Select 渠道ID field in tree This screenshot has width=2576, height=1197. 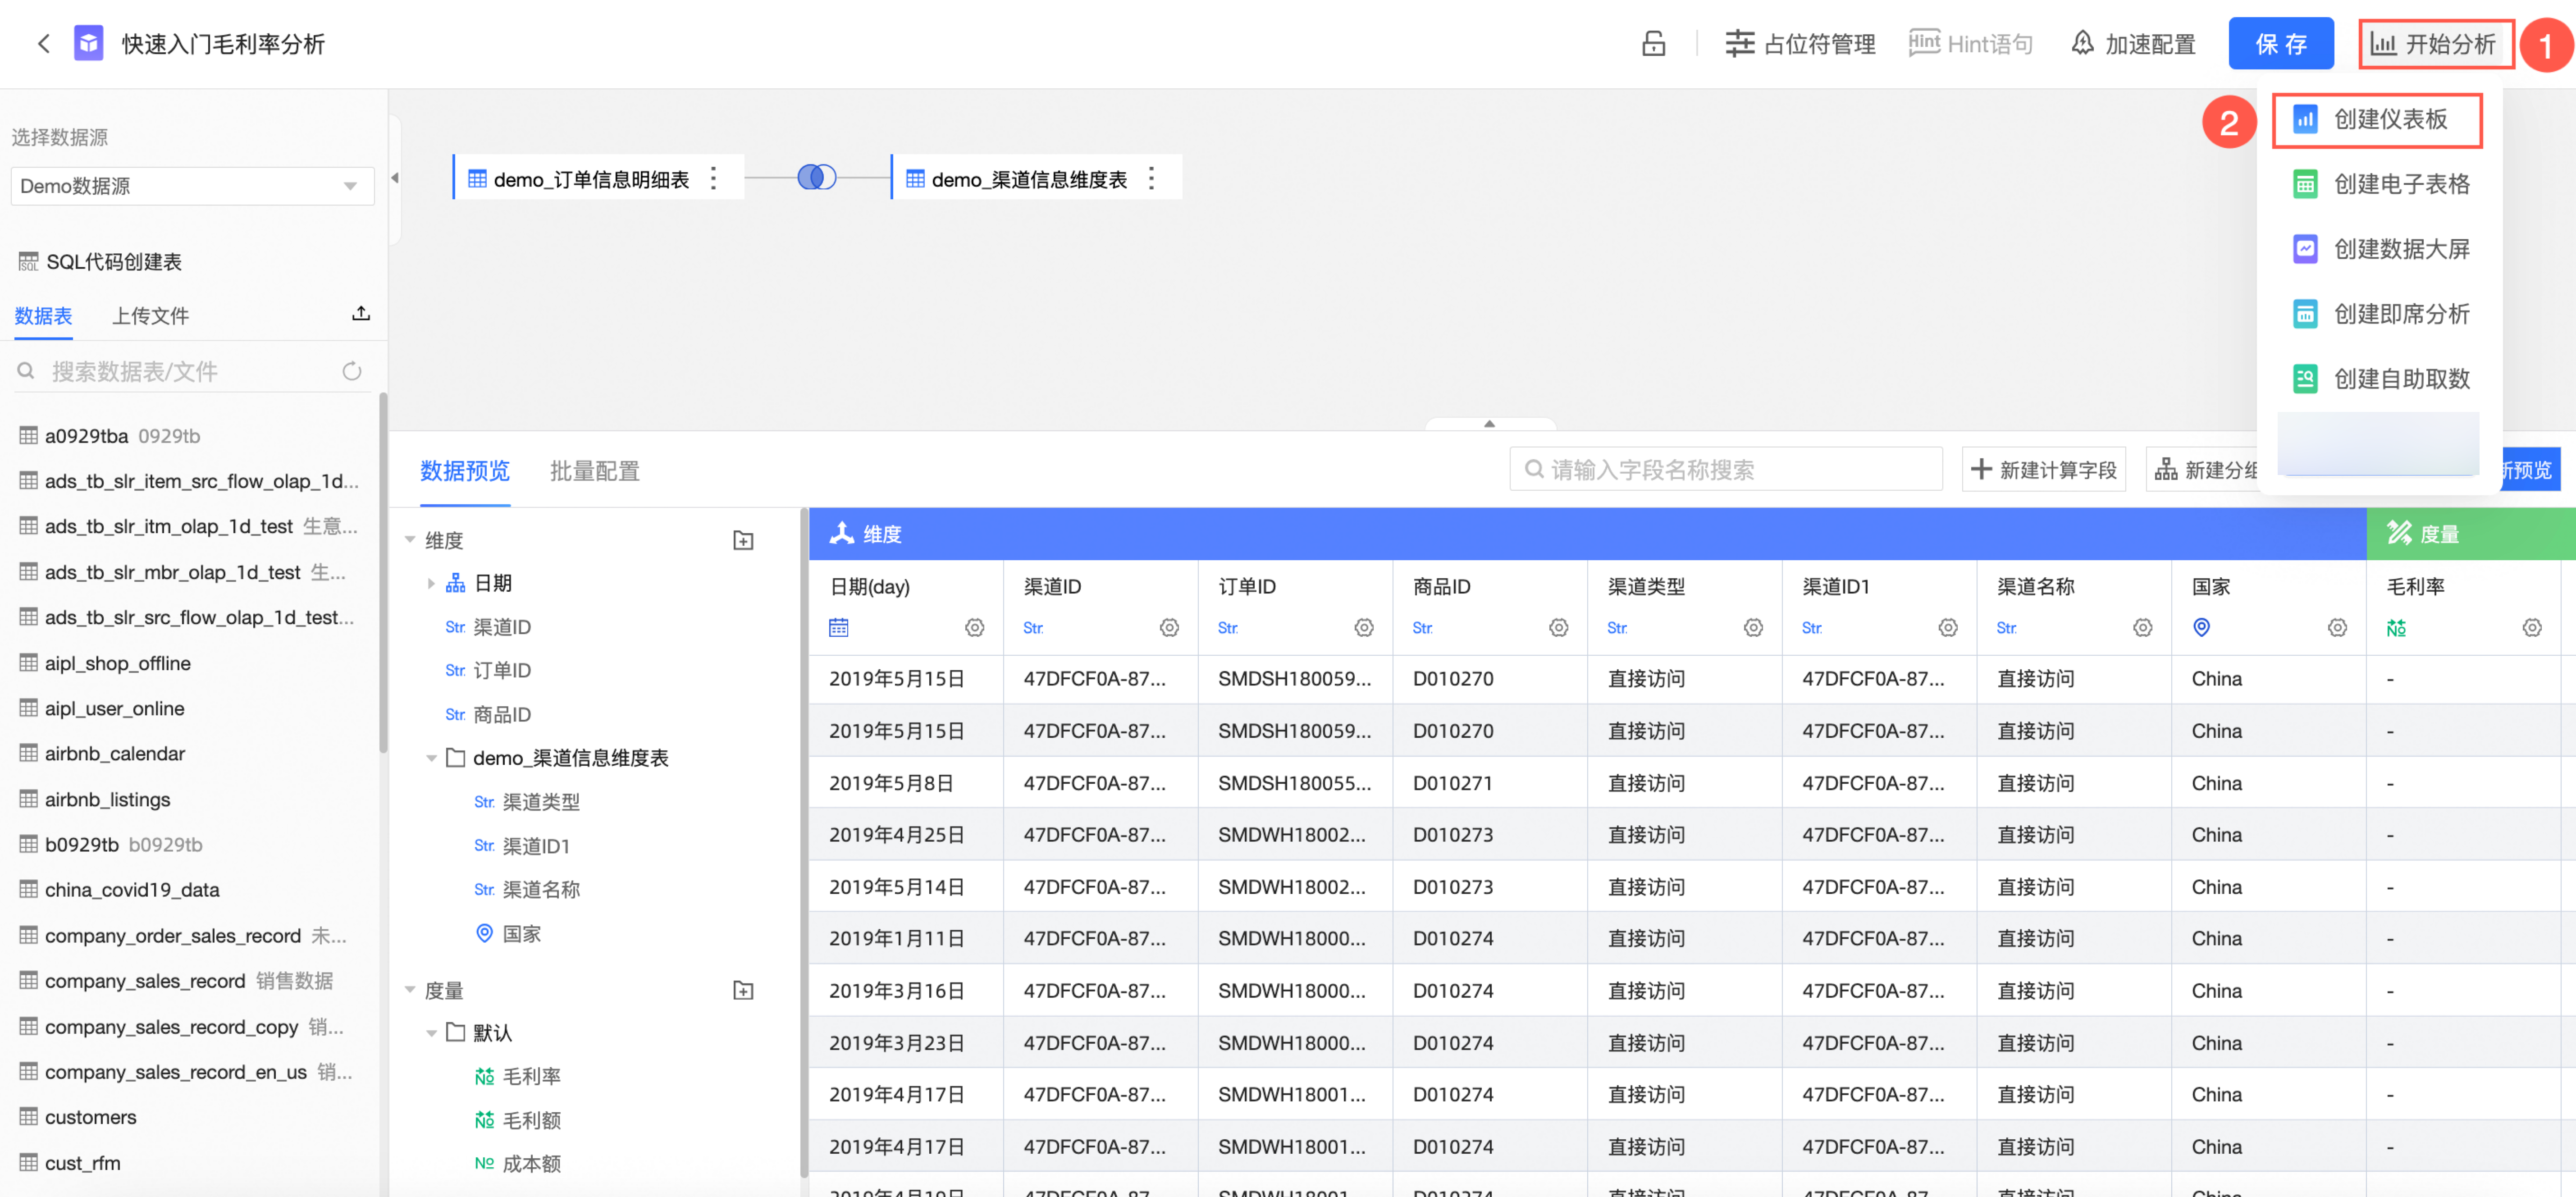pos(502,627)
